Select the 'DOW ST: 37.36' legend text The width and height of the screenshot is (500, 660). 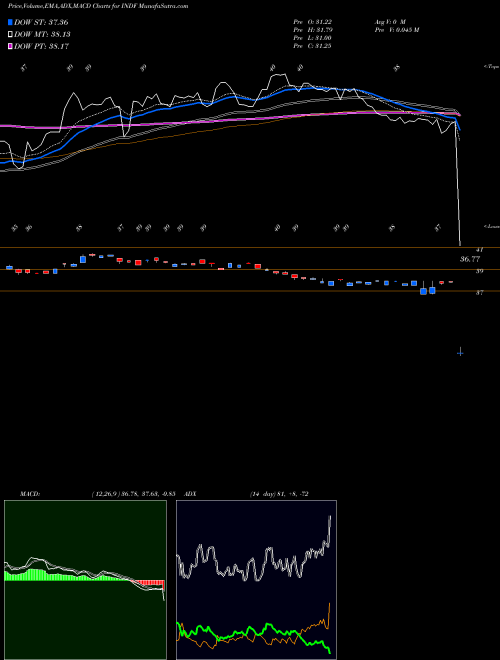tap(41, 22)
